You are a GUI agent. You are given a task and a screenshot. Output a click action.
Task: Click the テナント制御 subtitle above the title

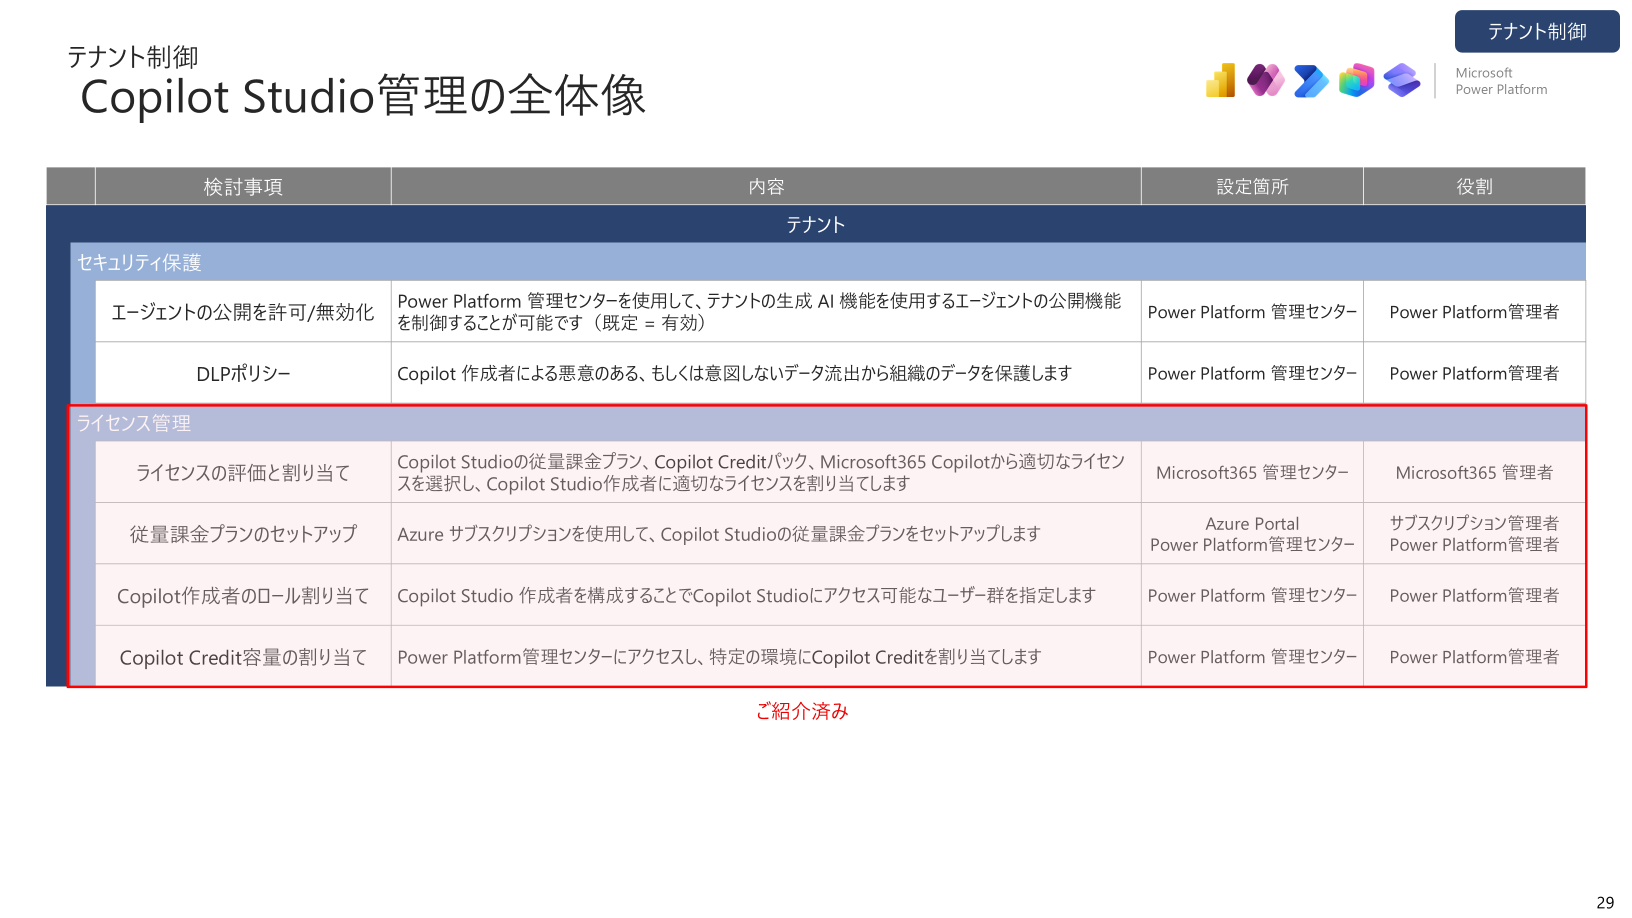pos(133,57)
